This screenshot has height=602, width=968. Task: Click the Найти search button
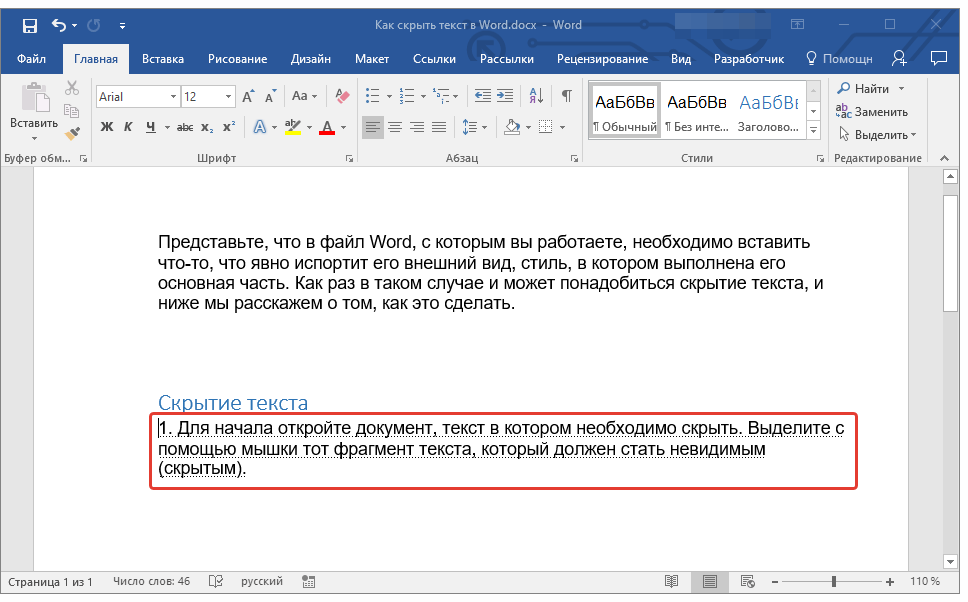[864, 88]
